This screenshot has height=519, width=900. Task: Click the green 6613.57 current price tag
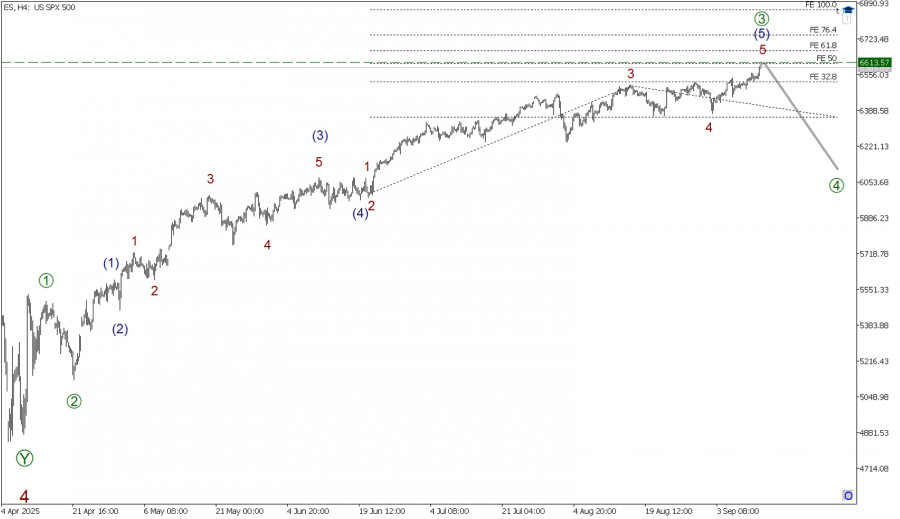(876, 63)
